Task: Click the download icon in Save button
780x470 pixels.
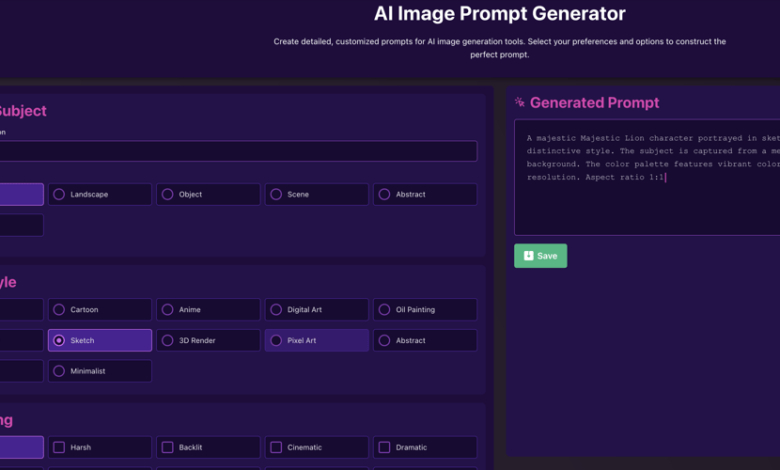Action: click(528, 256)
